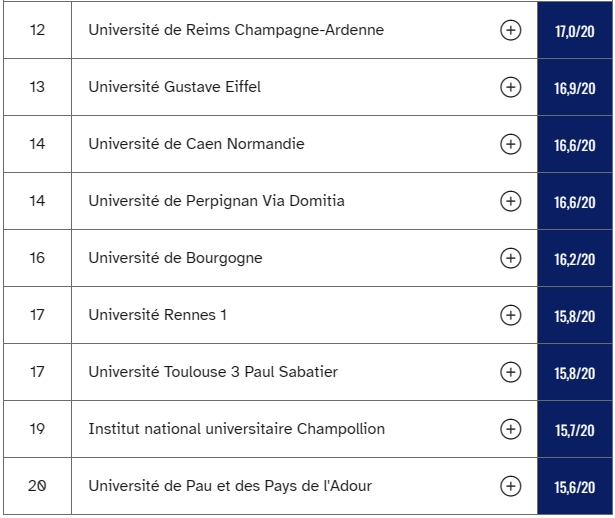The image size is (615, 518).
Task: Select rank 20 cell
Action: pyautogui.click(x=37, y=486)
